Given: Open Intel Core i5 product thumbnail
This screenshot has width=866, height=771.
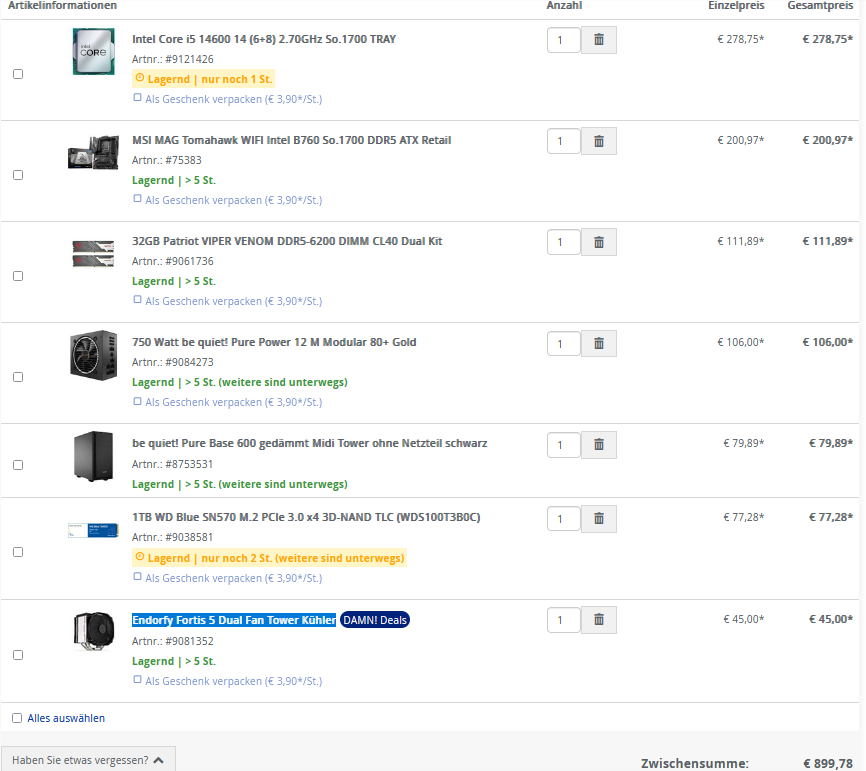Looking at the screenshot, I should (x=93, y=51).
